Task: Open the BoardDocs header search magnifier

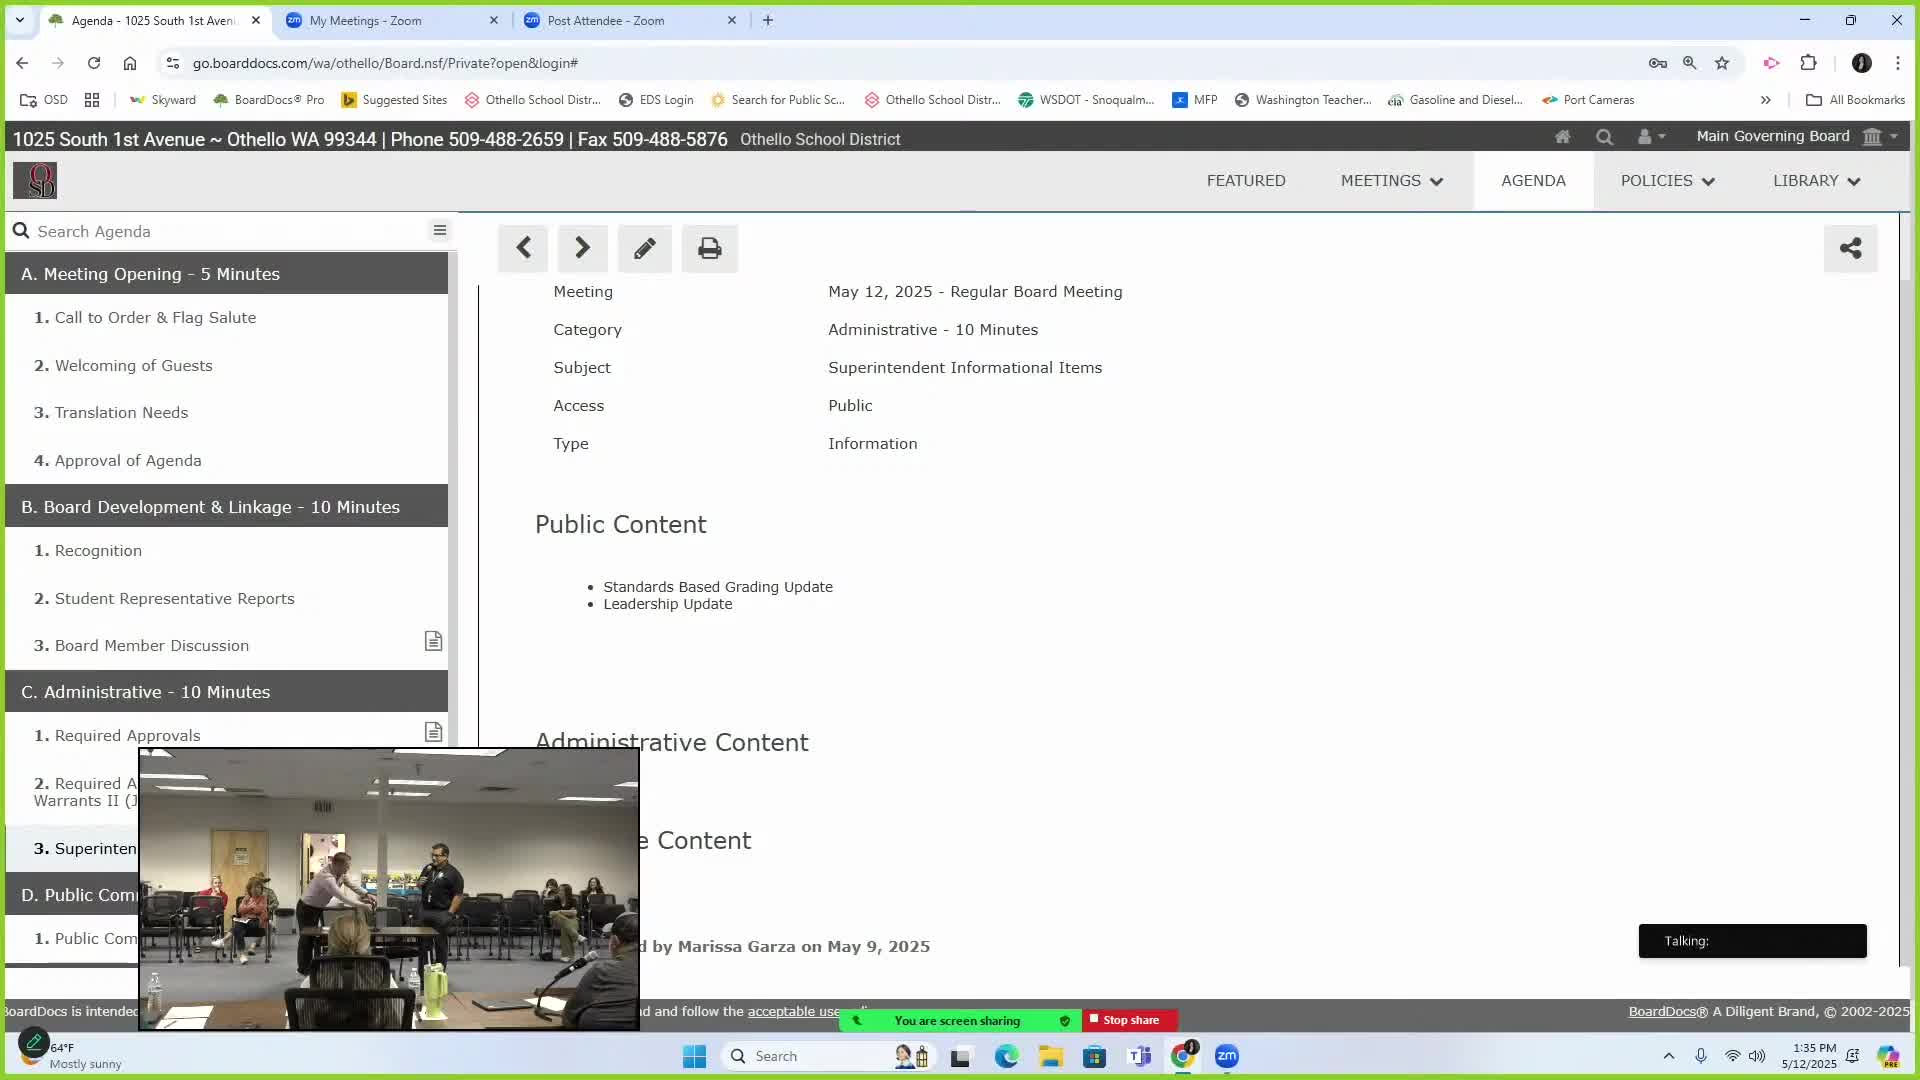Action: [x=1604, y=137]
